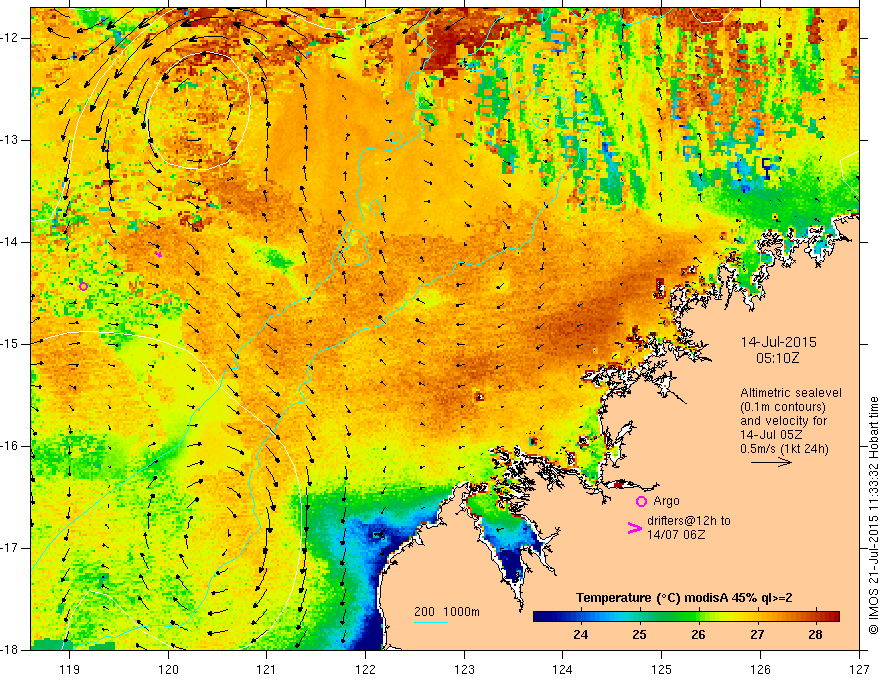This screenshot has height=680, width=880.
Task: Click the Argo float marker near 119E
Action: 83,286
